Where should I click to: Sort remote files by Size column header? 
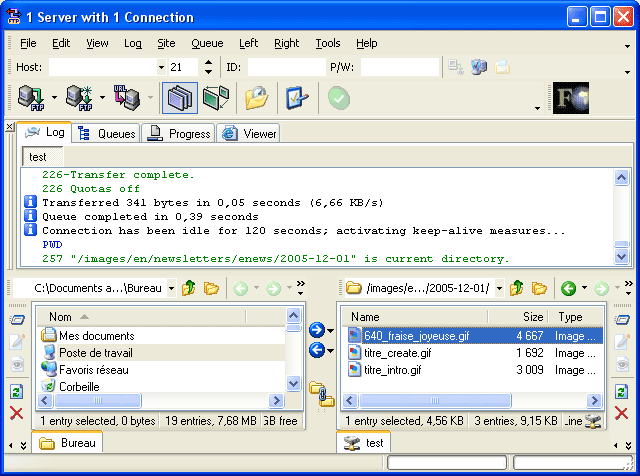point(533,316)
